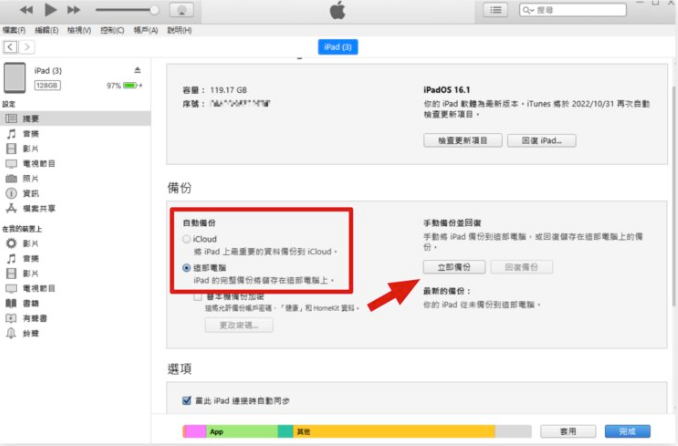Open the 說明(H) menu
The image size is (678, 446).
tap(179, 30)
